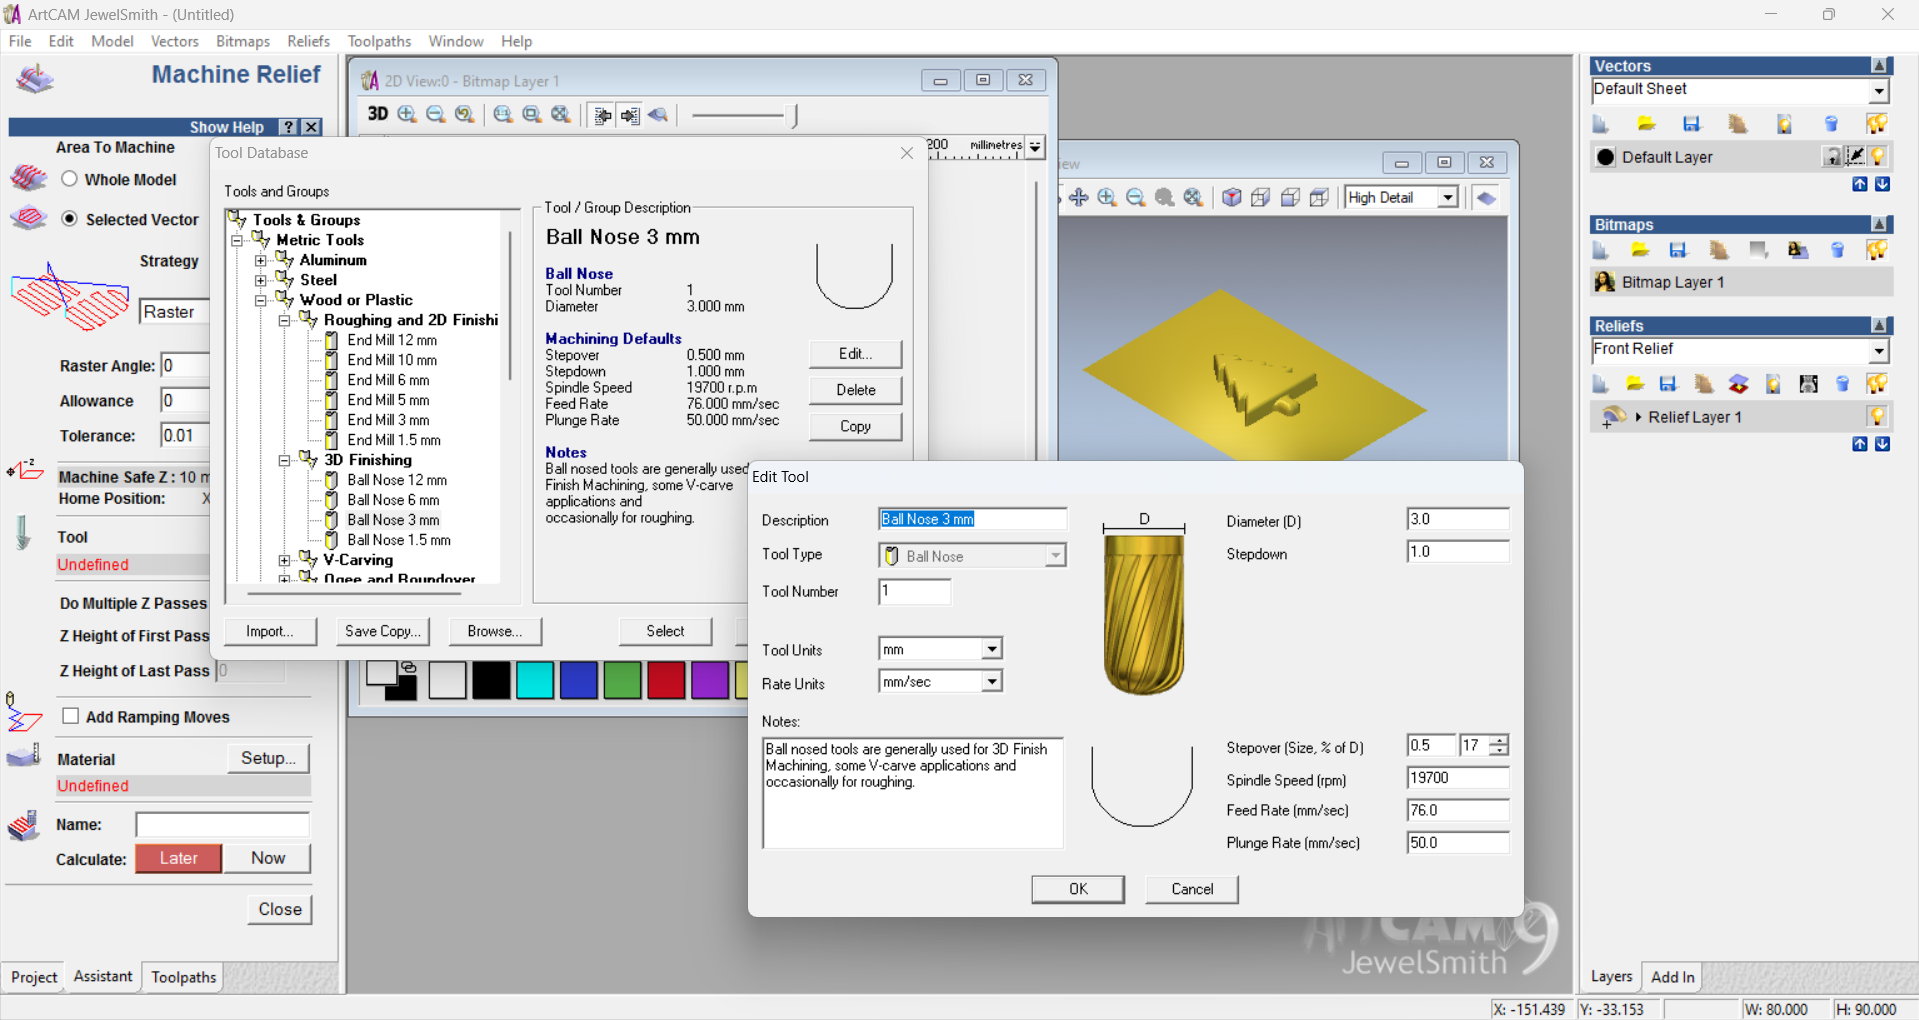Click the Copy button in Tool Database

[x=855, y=426]
